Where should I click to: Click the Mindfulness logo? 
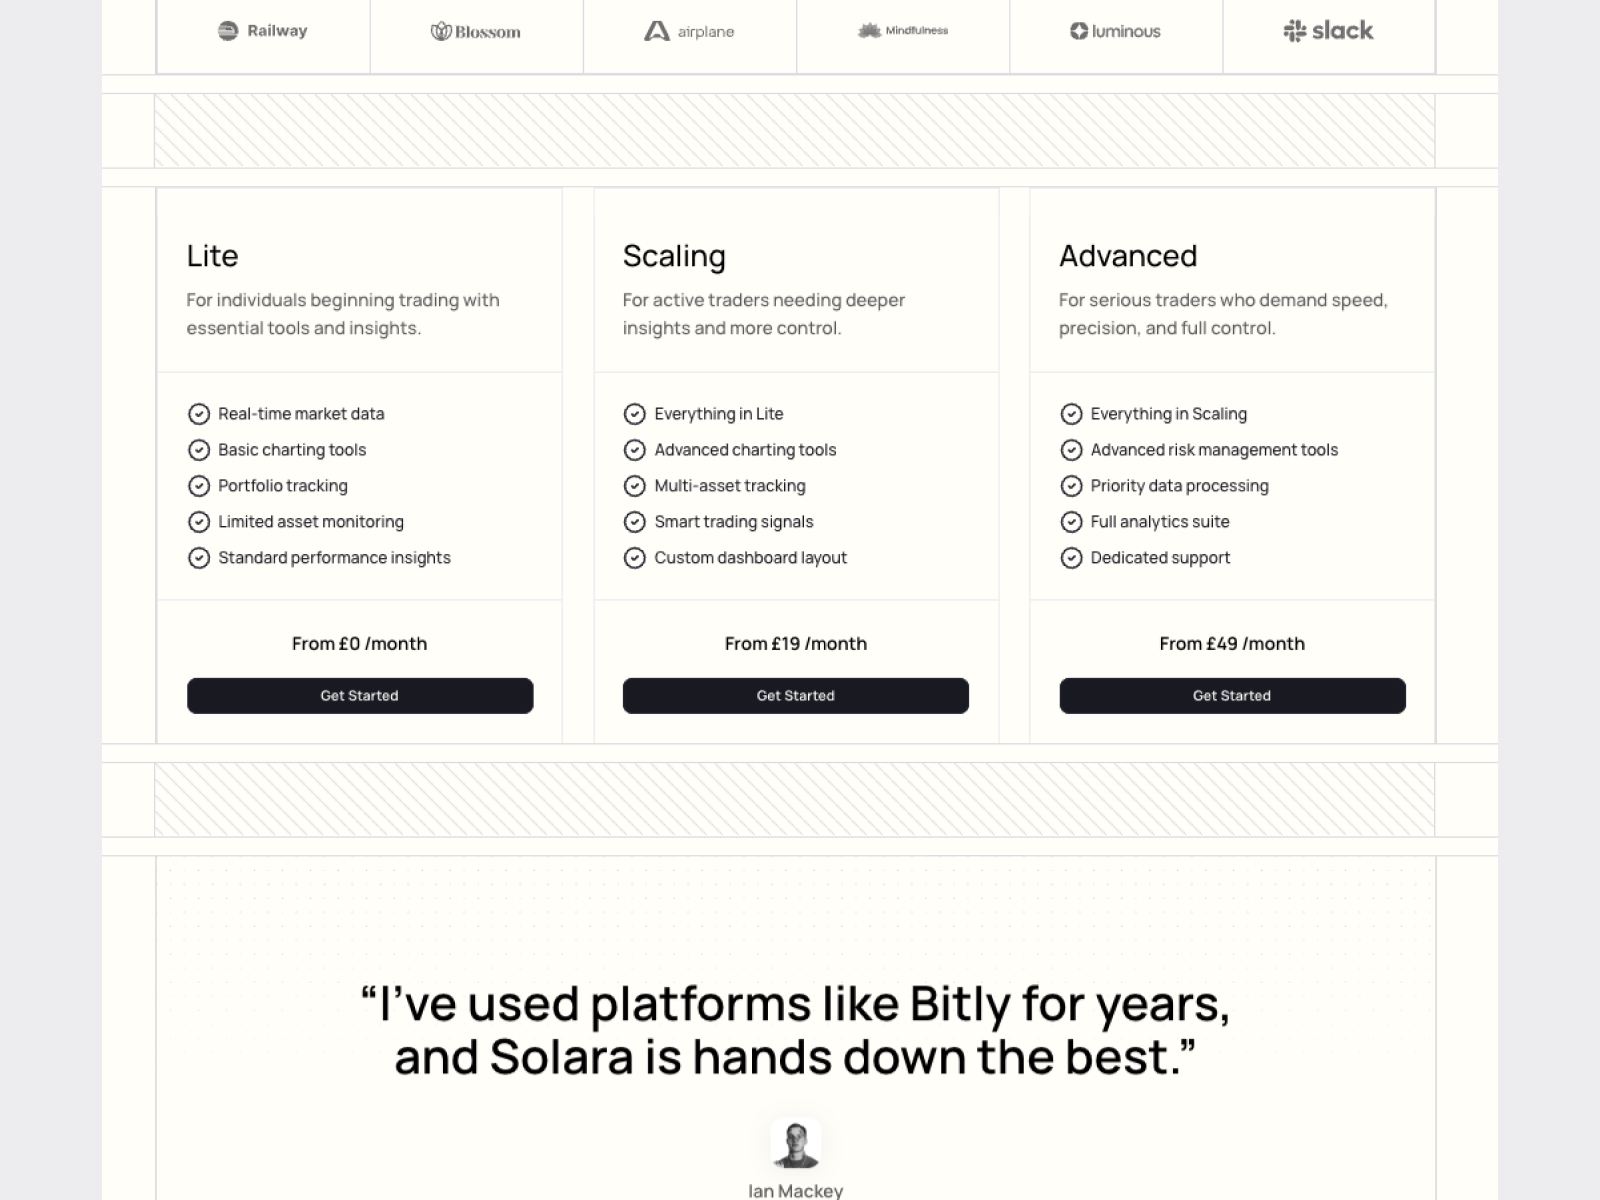[x=903, y=31]
